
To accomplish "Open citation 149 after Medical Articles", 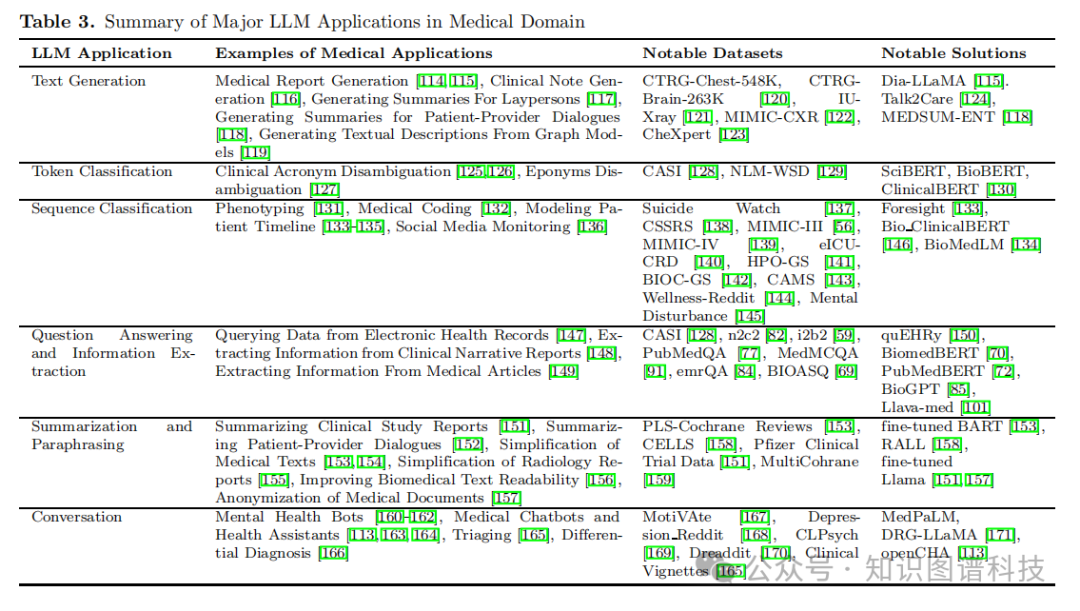I will click(564, 371).
